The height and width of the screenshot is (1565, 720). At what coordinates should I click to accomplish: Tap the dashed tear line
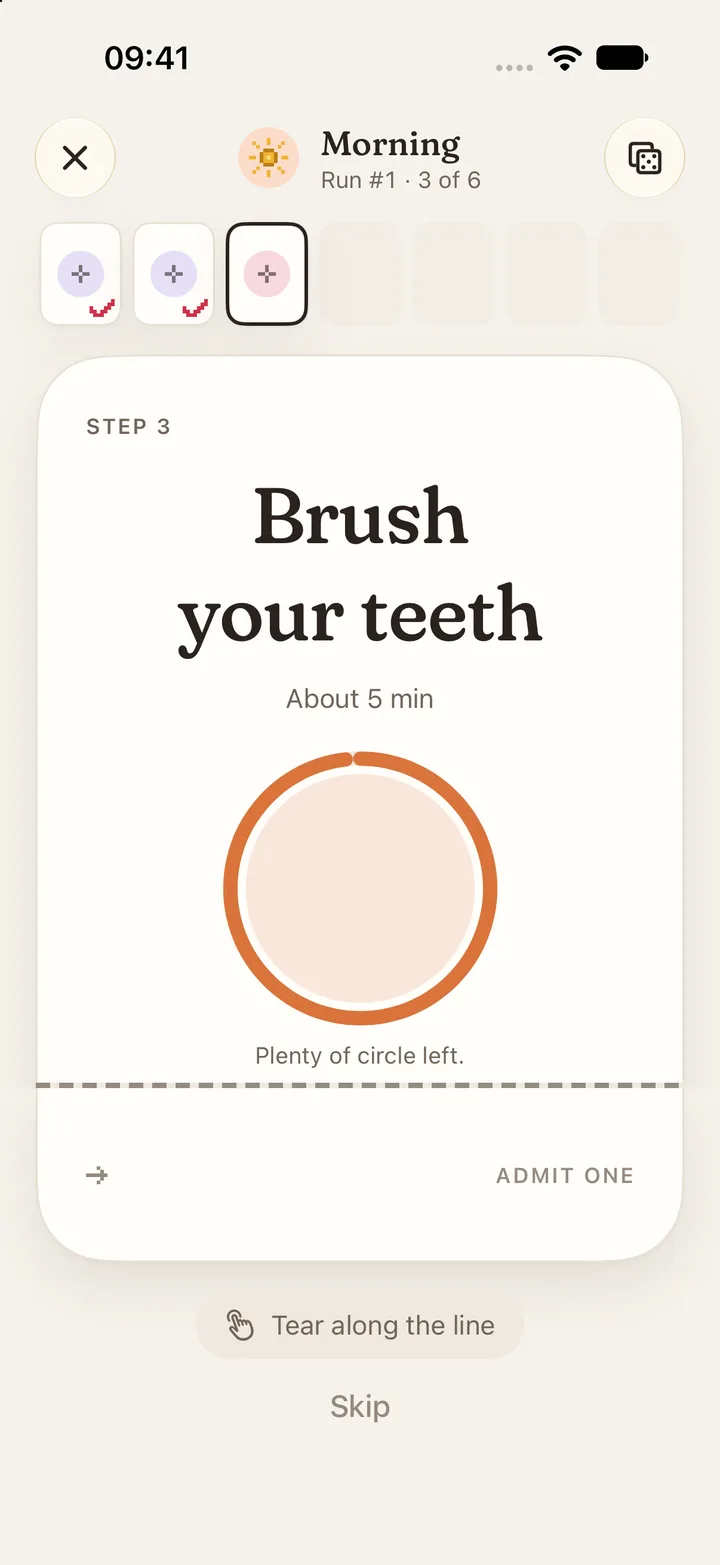[358, 1085]
